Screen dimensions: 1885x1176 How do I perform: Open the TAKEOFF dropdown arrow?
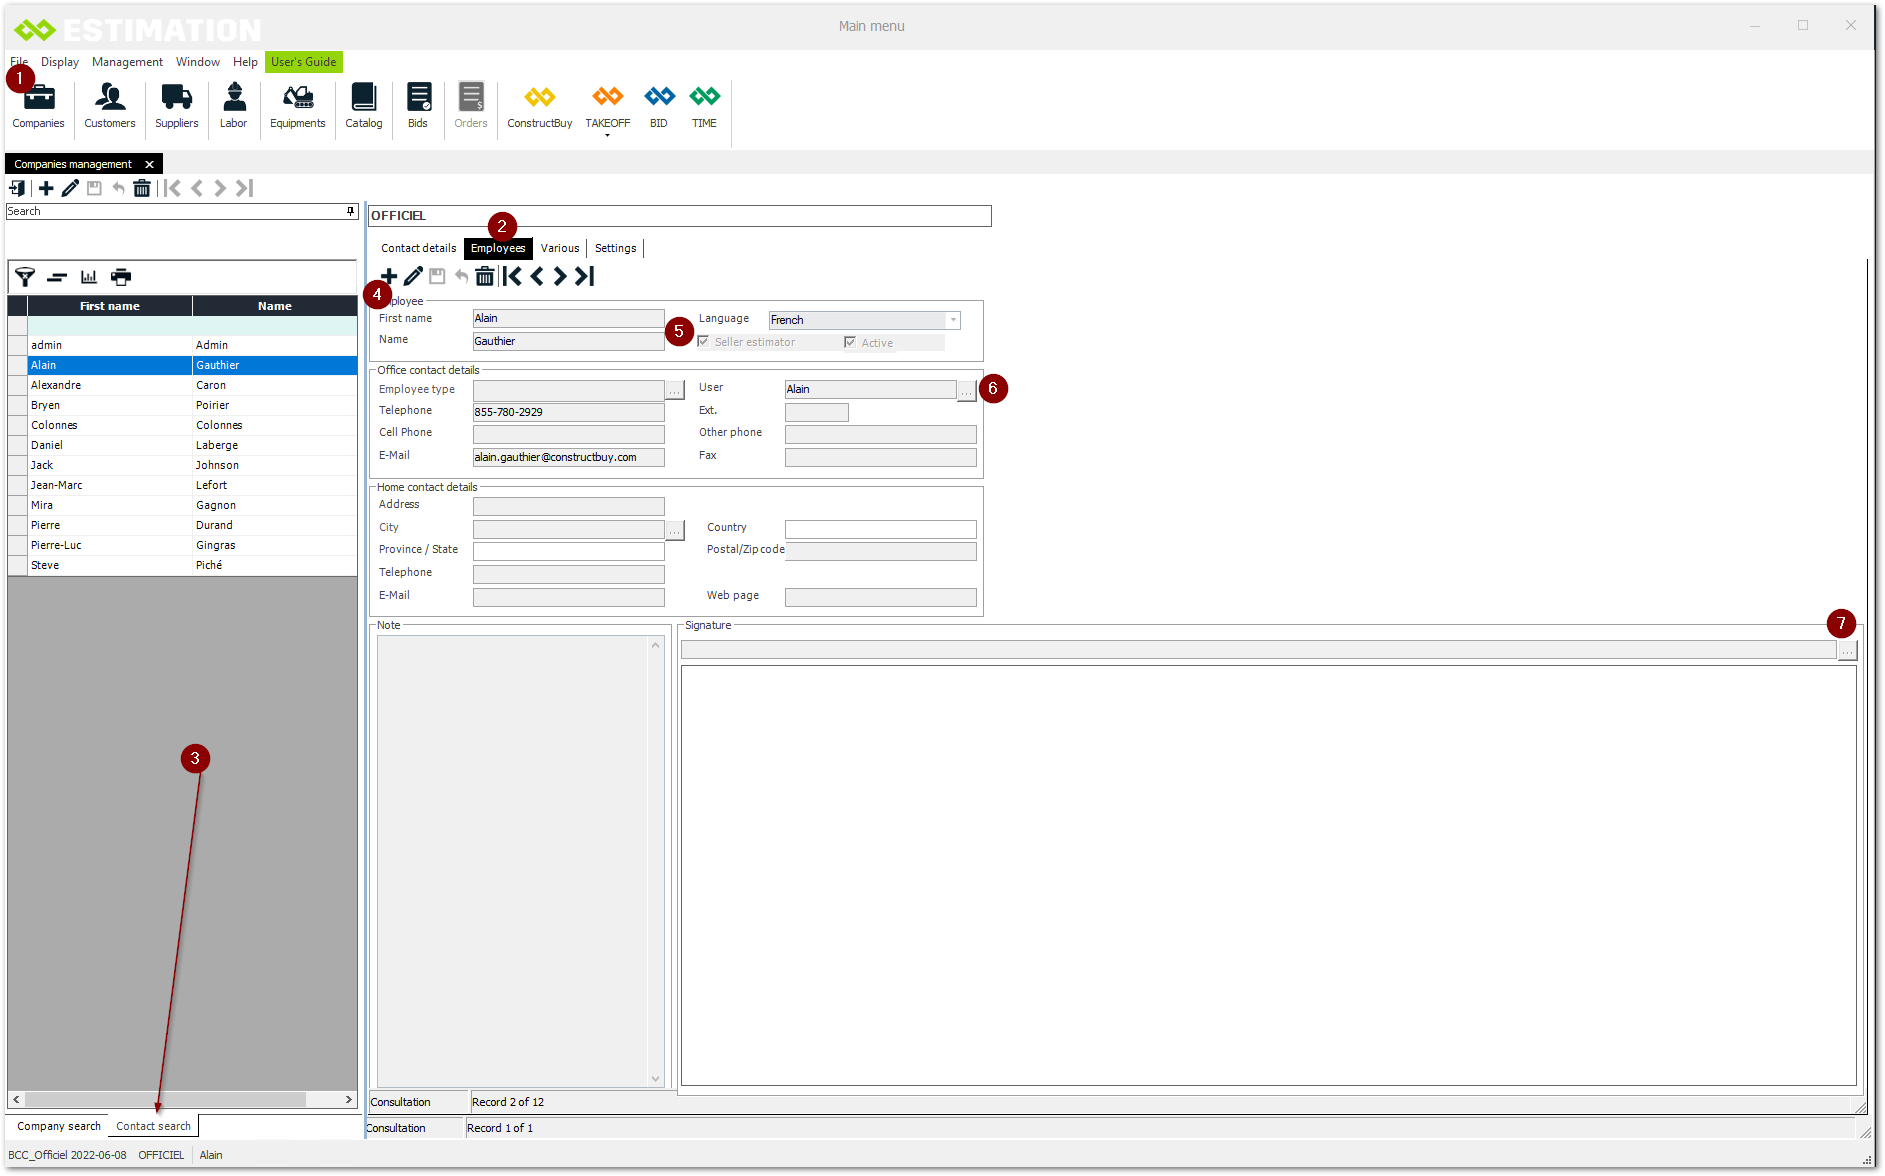click(607, 135)
